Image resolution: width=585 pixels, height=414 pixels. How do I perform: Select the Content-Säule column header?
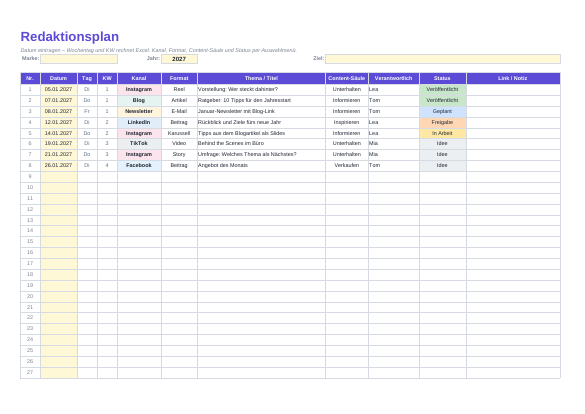coord(347,78)
